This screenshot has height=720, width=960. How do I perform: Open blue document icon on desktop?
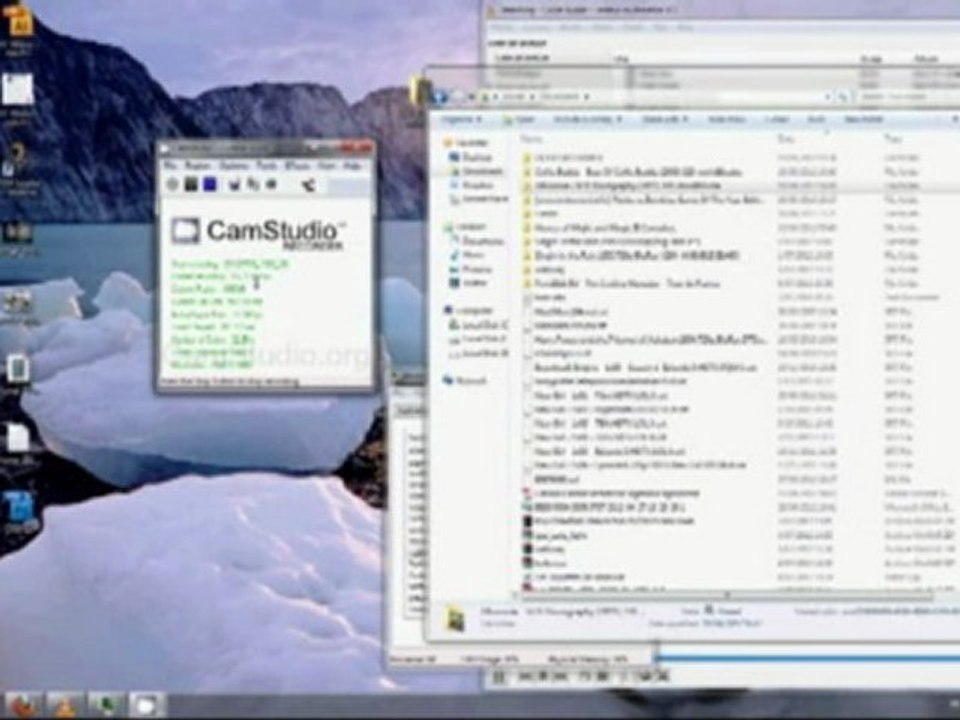pyautogui.click(x=20, y=509)
